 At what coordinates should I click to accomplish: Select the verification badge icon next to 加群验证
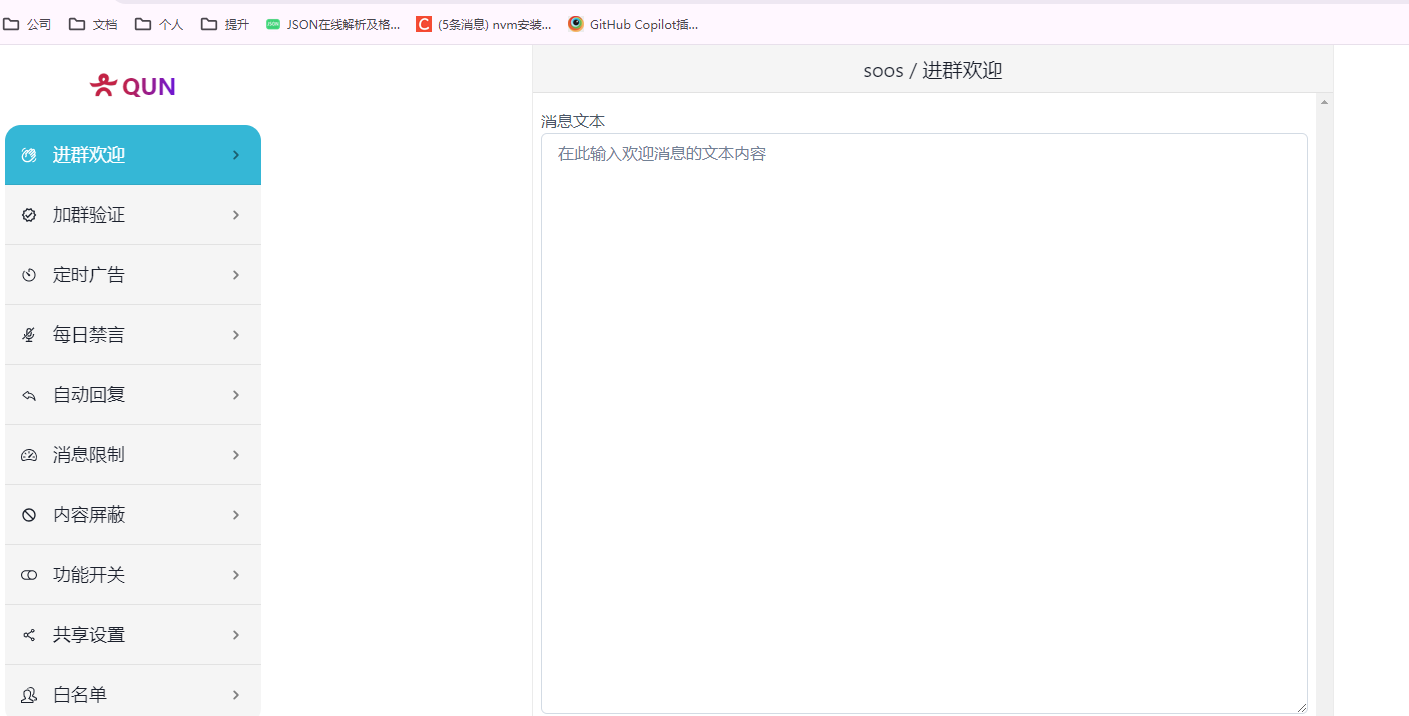pos(28,214)
